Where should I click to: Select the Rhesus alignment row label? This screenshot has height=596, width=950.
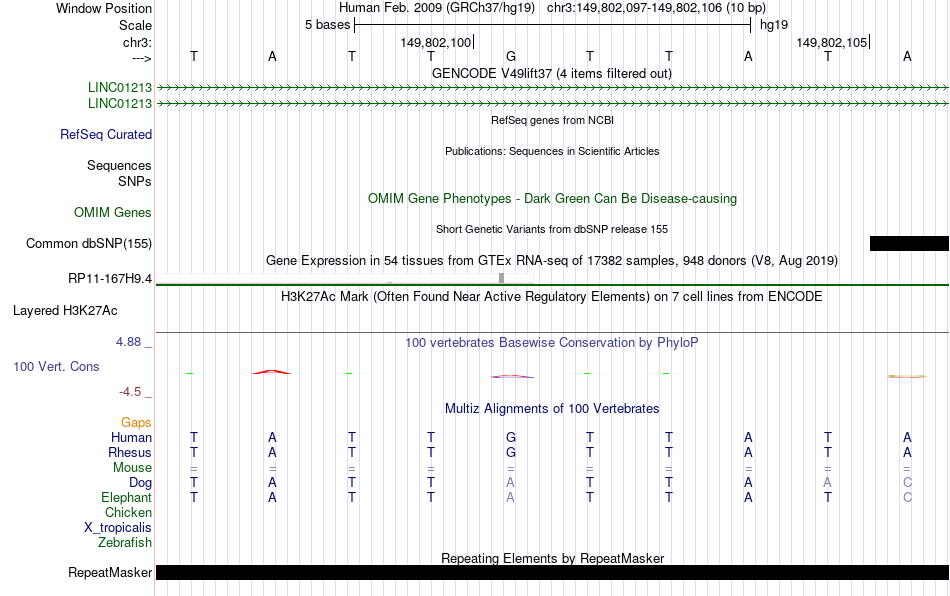pyautogui.click(x=130, y=452)
